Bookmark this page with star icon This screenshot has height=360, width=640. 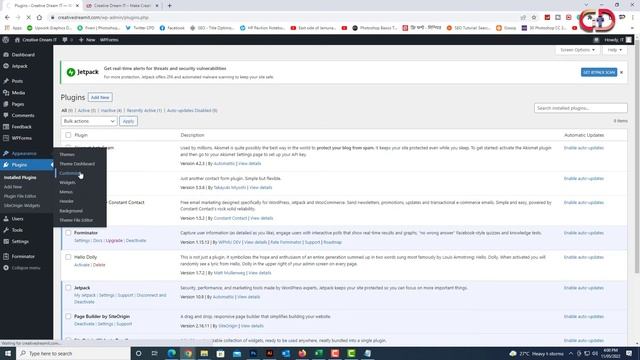(534, 18)
